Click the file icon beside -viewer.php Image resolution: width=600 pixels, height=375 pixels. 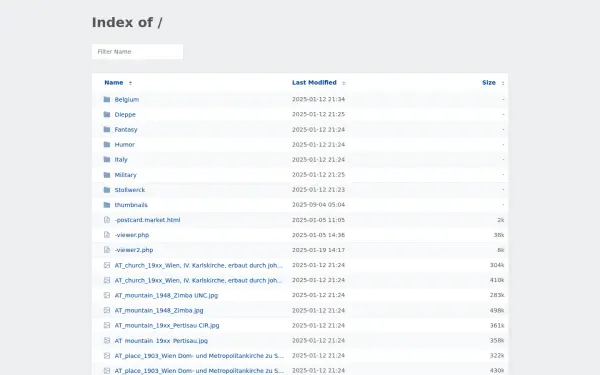tap(107, 235)
